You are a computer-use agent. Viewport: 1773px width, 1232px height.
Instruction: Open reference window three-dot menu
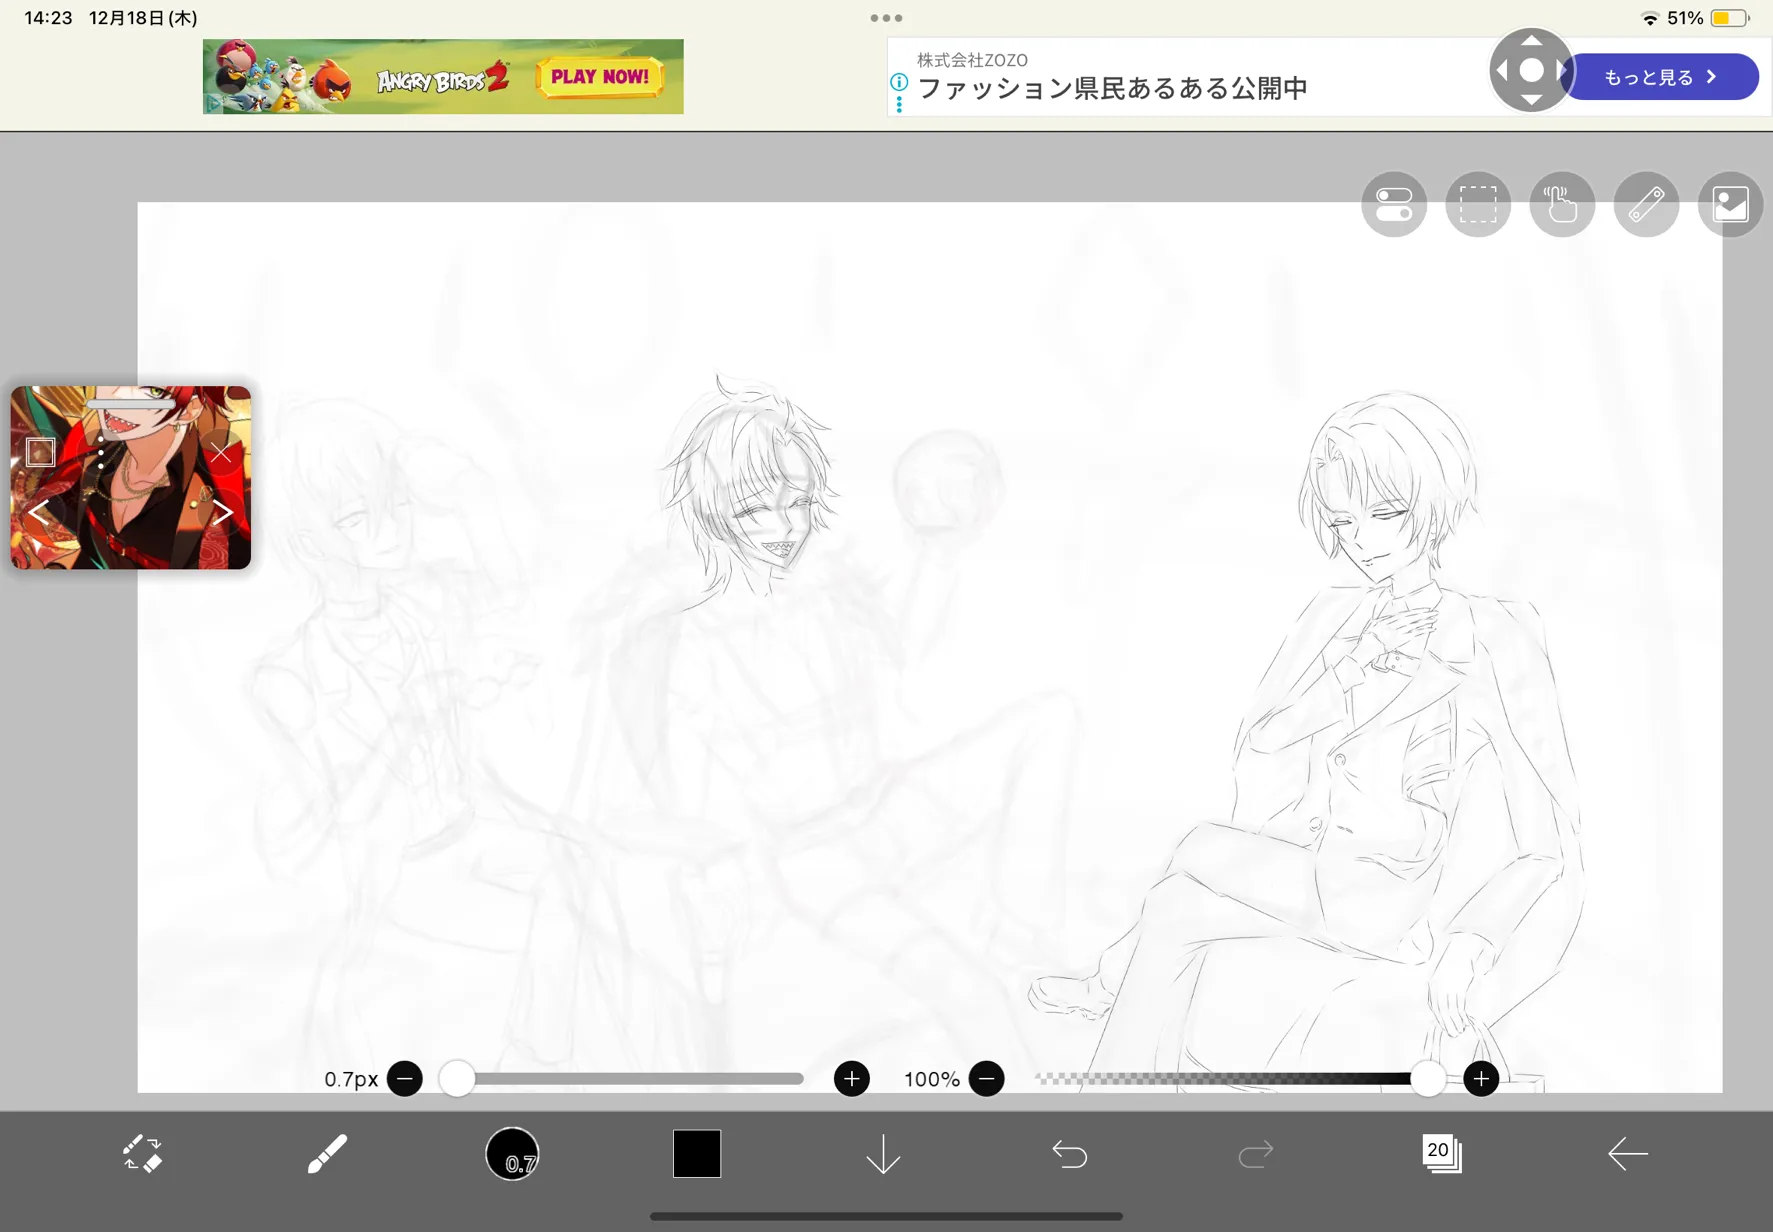pyautogui.click(x=101, y=453)
